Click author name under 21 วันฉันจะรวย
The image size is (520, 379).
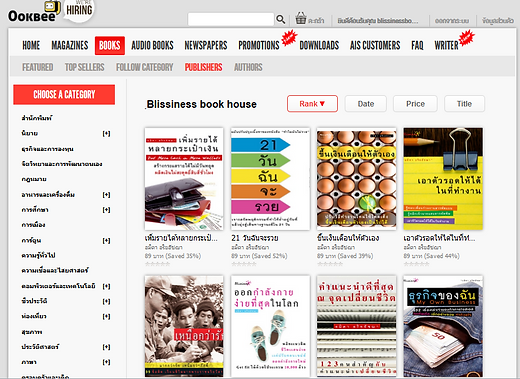tap(250, 247)
